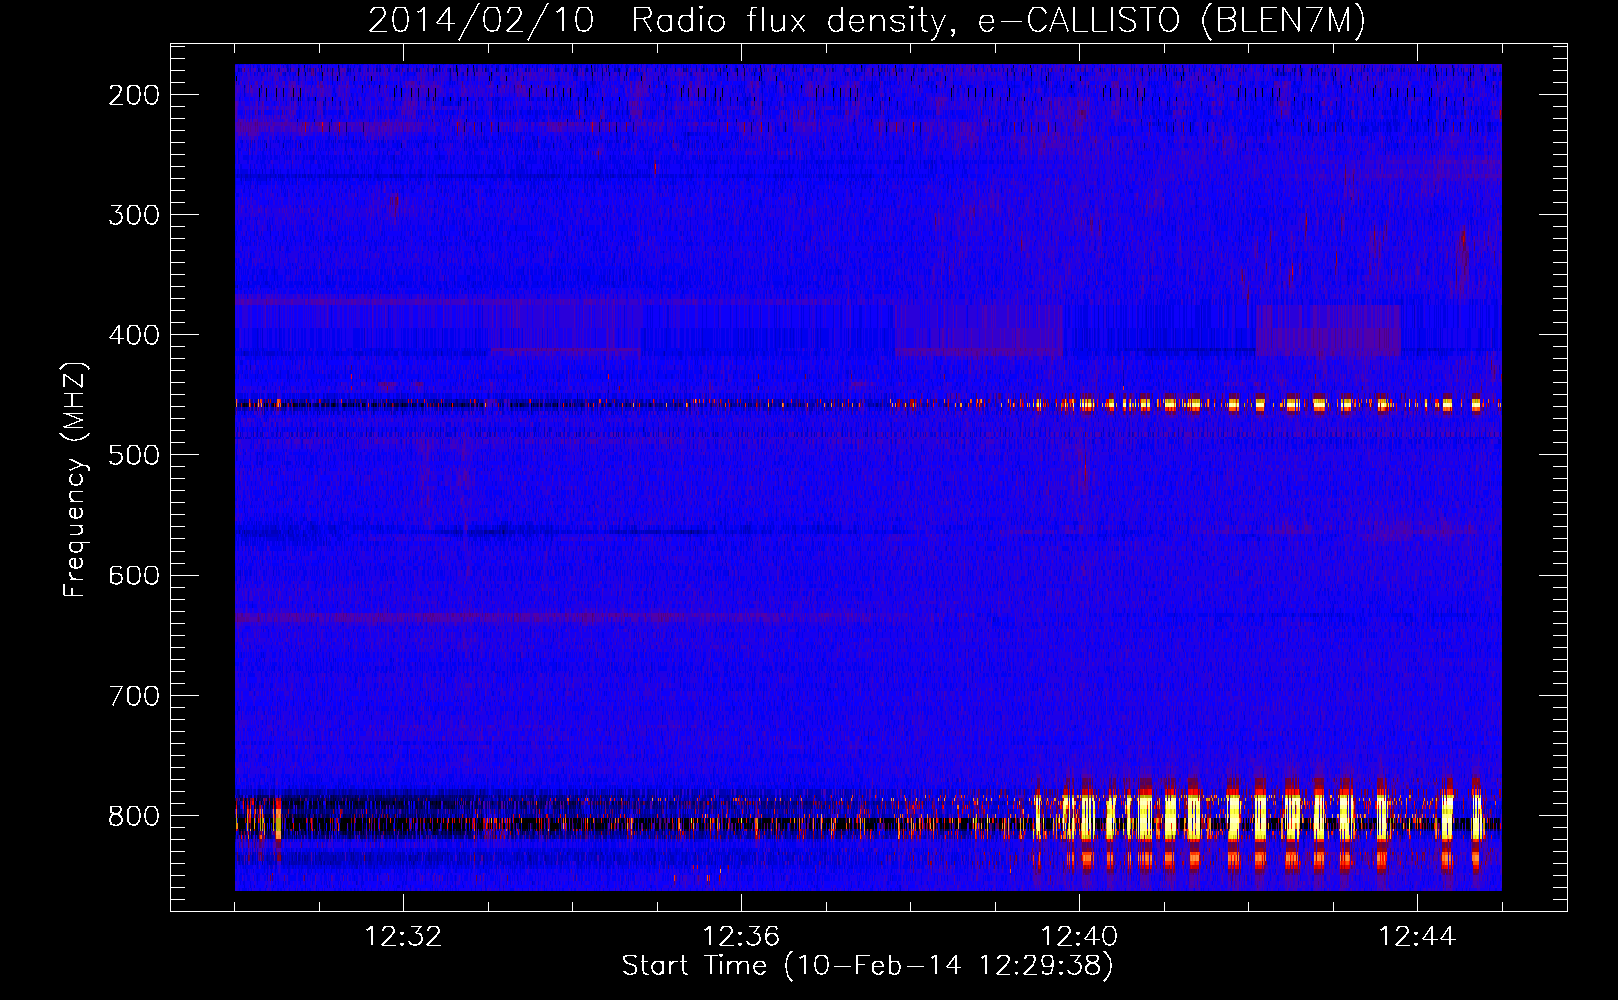Click the 200 frequency tick label
Image resolution: width=1618 pixels, height=1000 pixels.
tap(134, 95)
